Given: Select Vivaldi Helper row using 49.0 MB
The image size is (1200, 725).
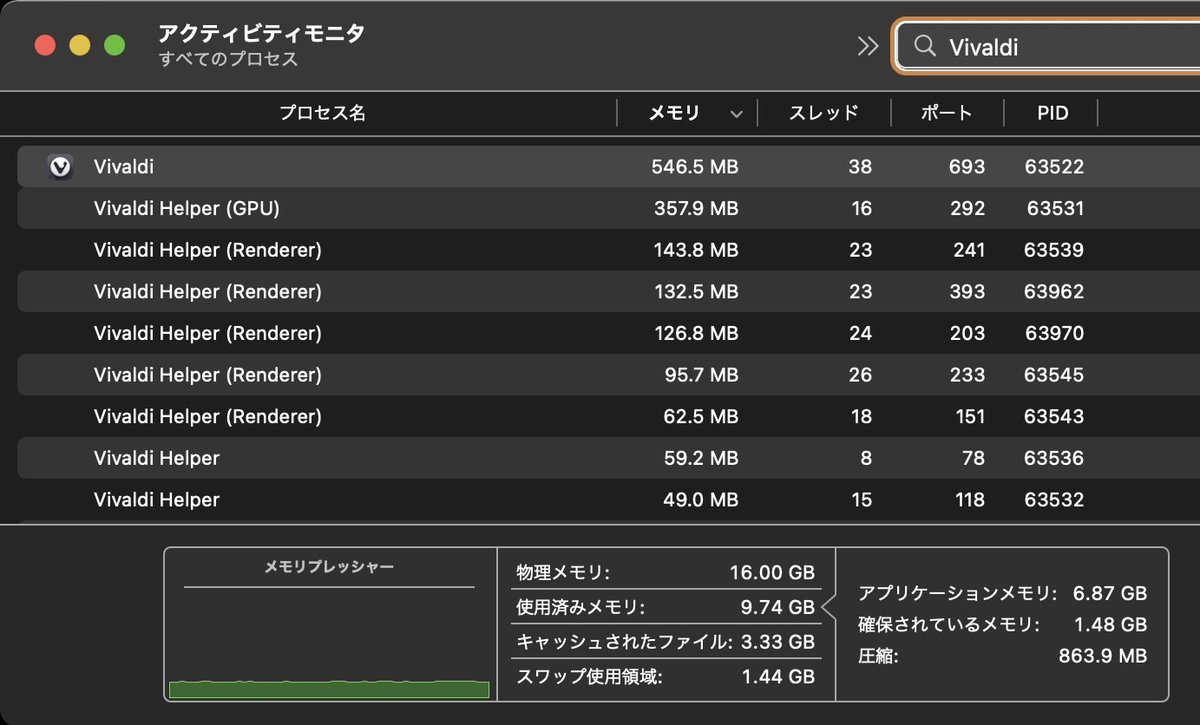Looking at the screenshot, I should point(609,499).
